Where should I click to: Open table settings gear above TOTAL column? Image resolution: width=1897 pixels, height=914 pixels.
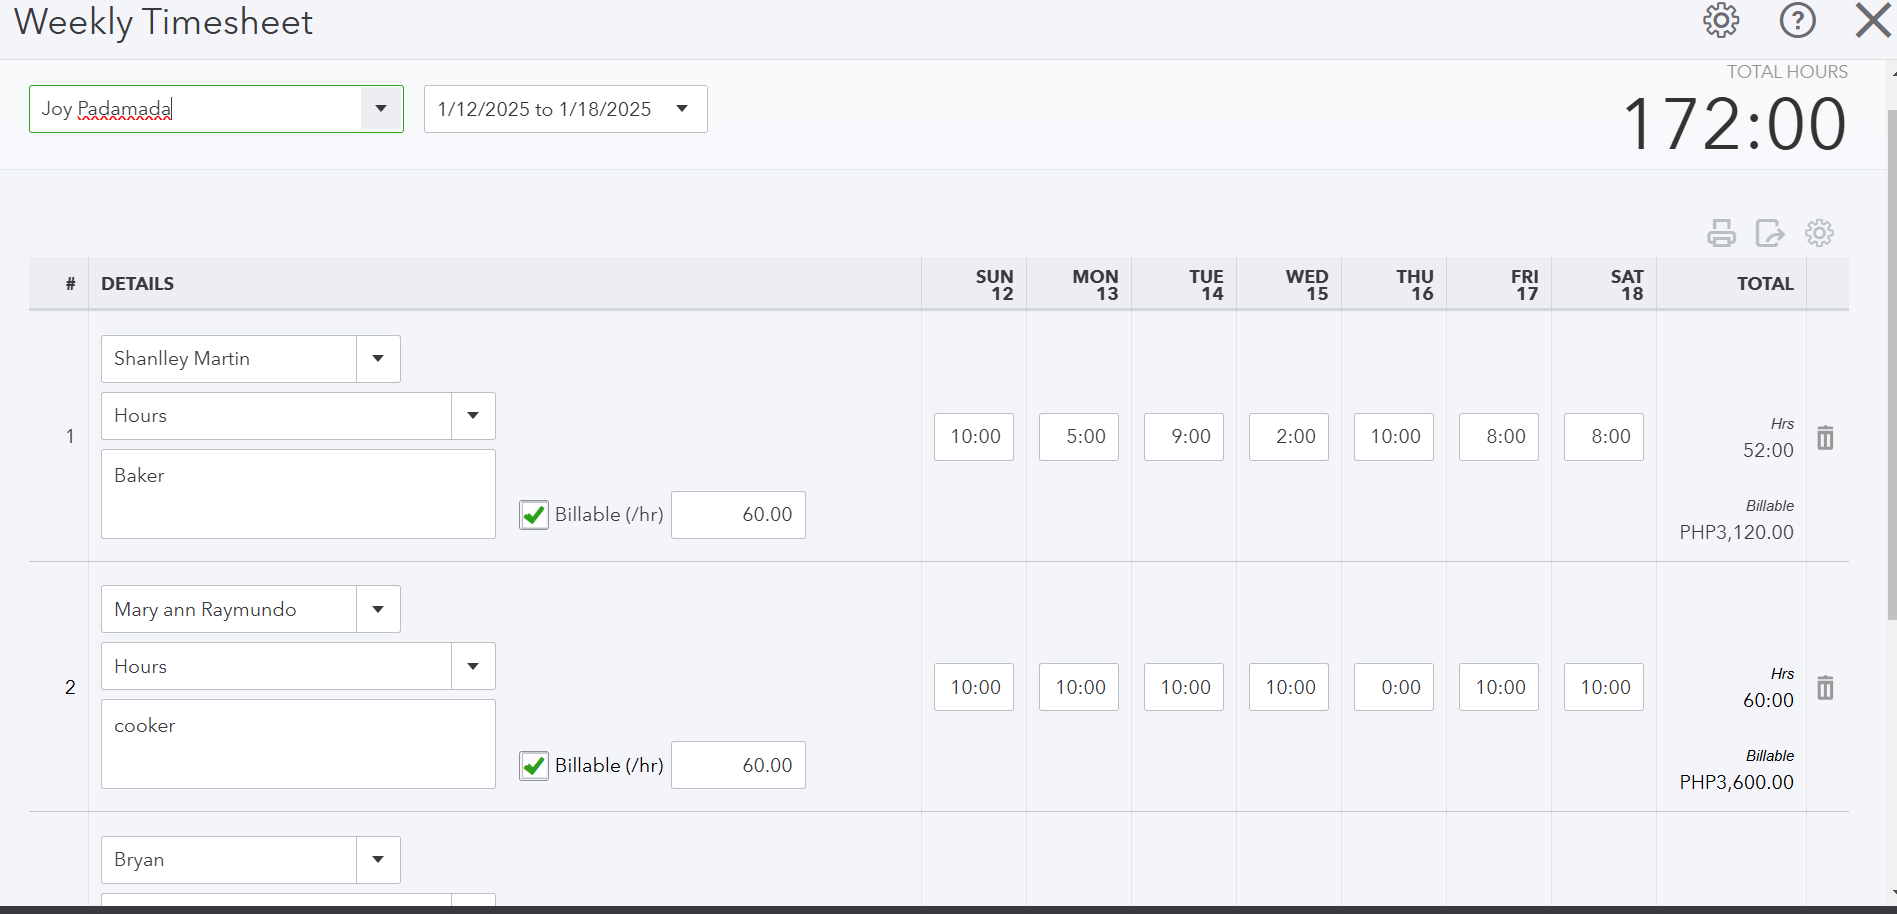[1819, 233]
